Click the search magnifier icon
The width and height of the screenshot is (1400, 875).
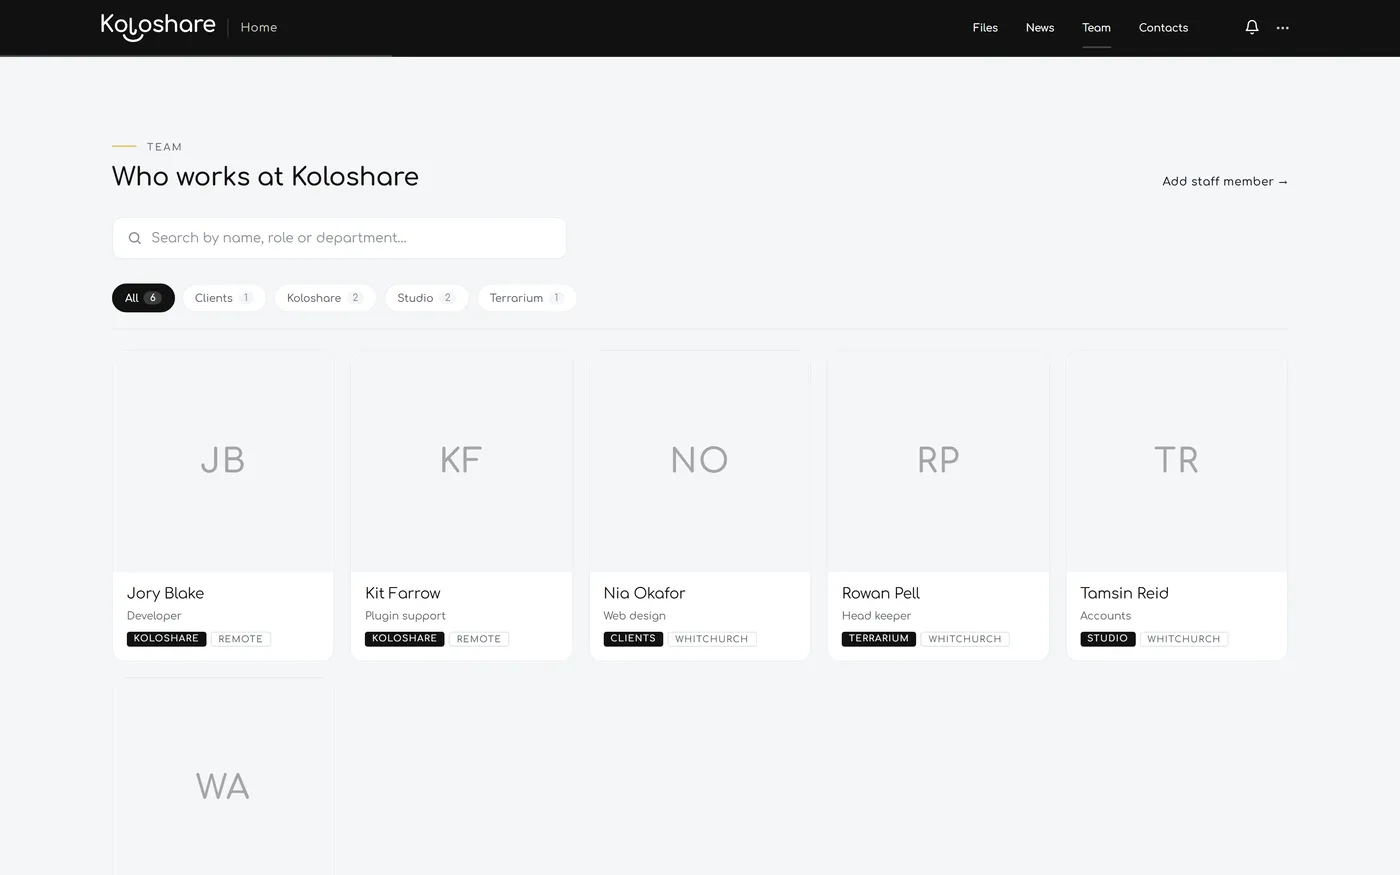click(x=135, y=238)
